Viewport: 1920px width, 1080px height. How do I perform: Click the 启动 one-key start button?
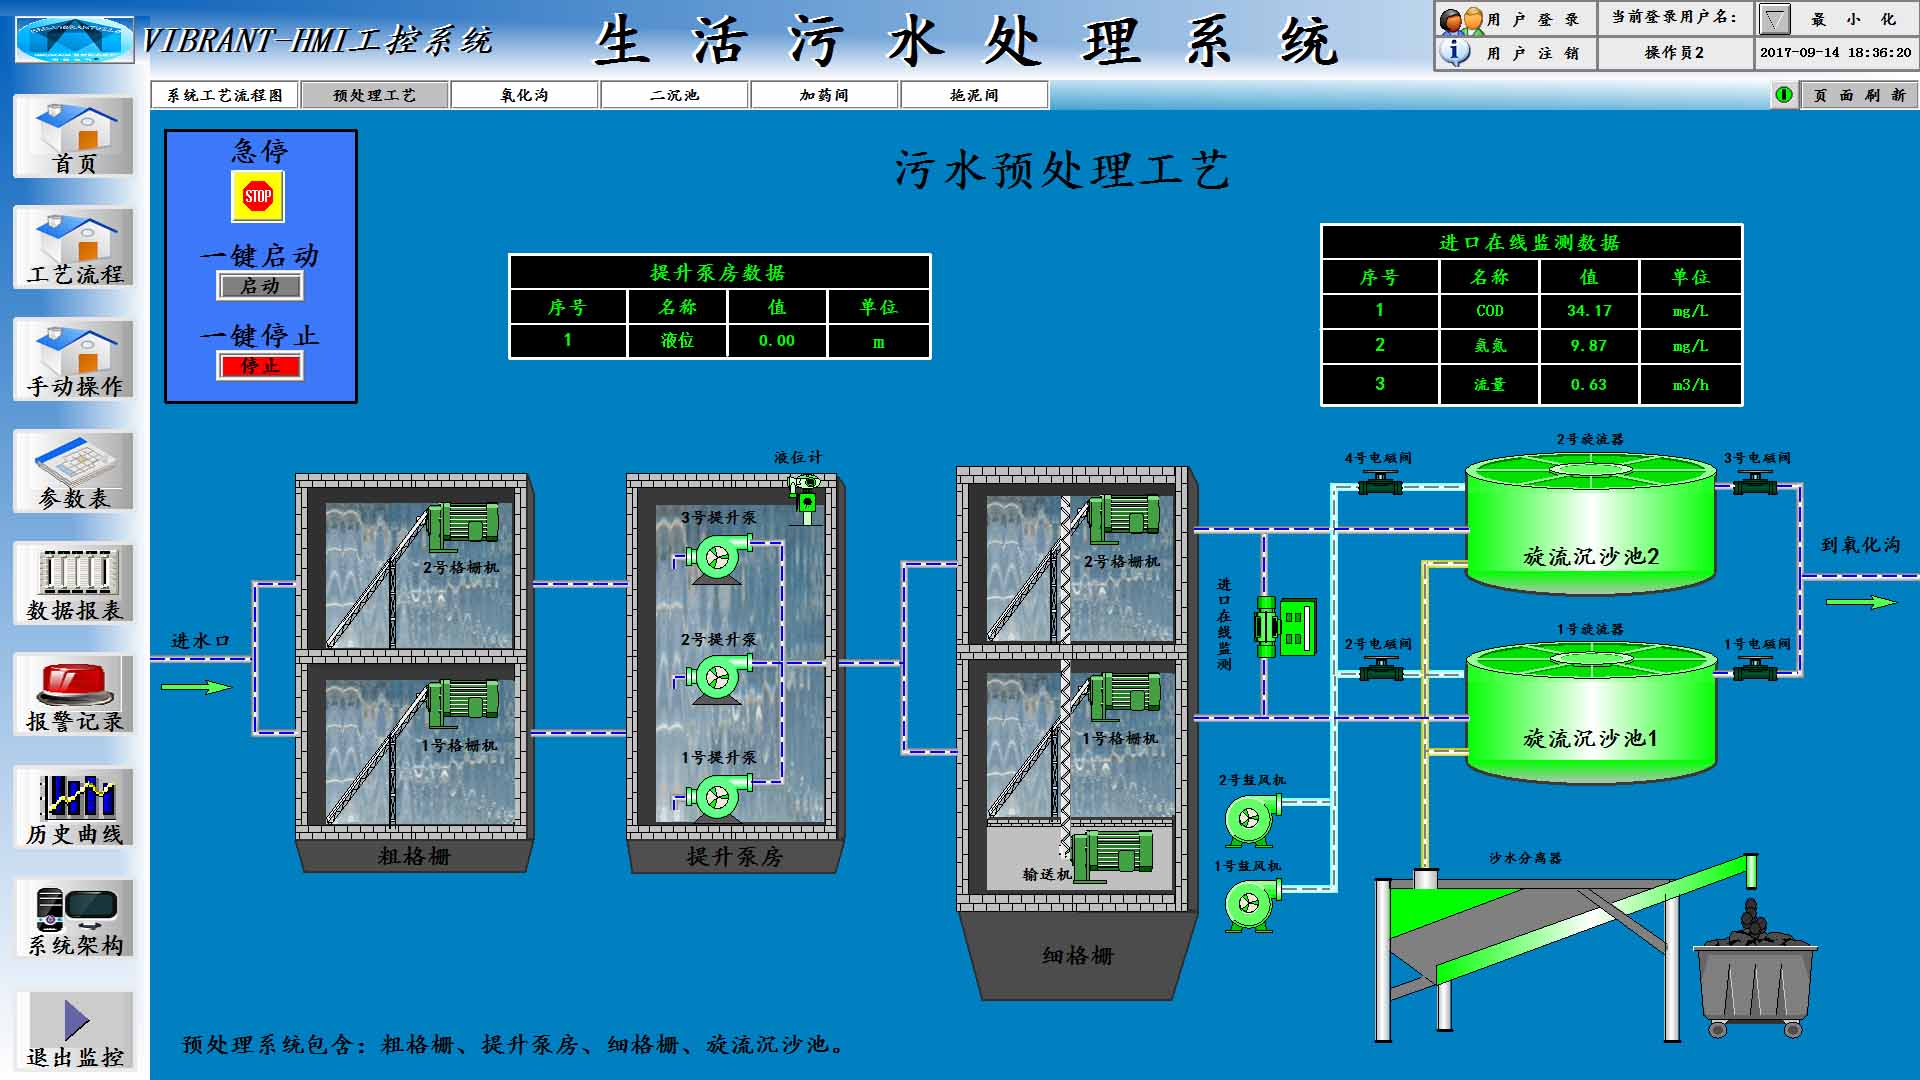coord(259,286)
